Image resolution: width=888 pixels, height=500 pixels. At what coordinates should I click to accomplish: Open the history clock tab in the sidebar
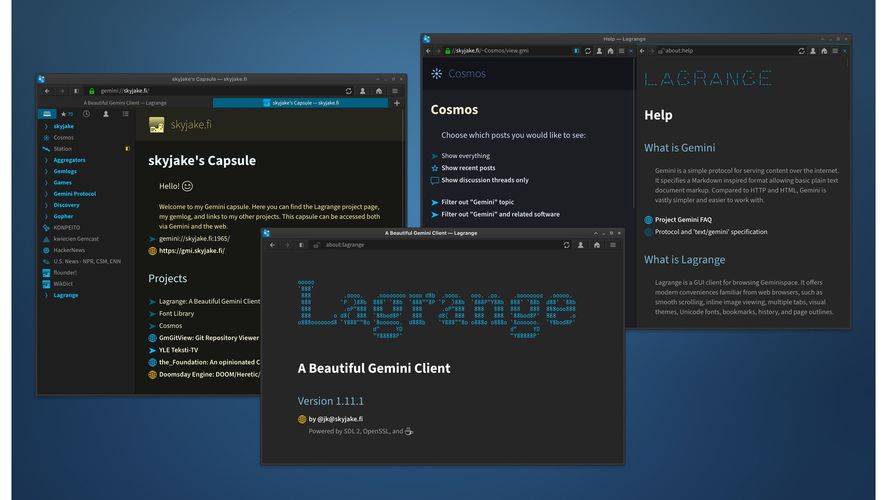click(86, 114)
